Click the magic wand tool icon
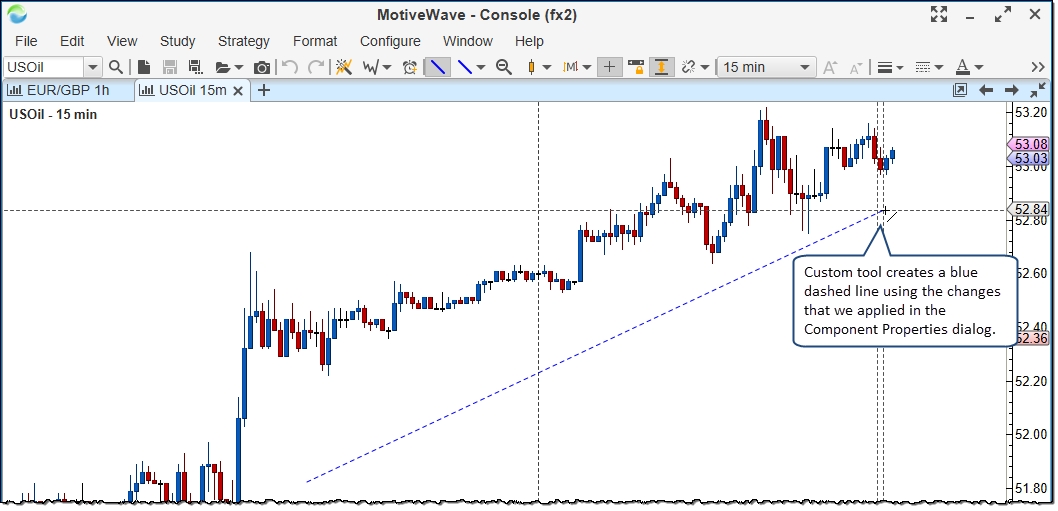Screen dimensions: 1058x511 coord(344,67)
